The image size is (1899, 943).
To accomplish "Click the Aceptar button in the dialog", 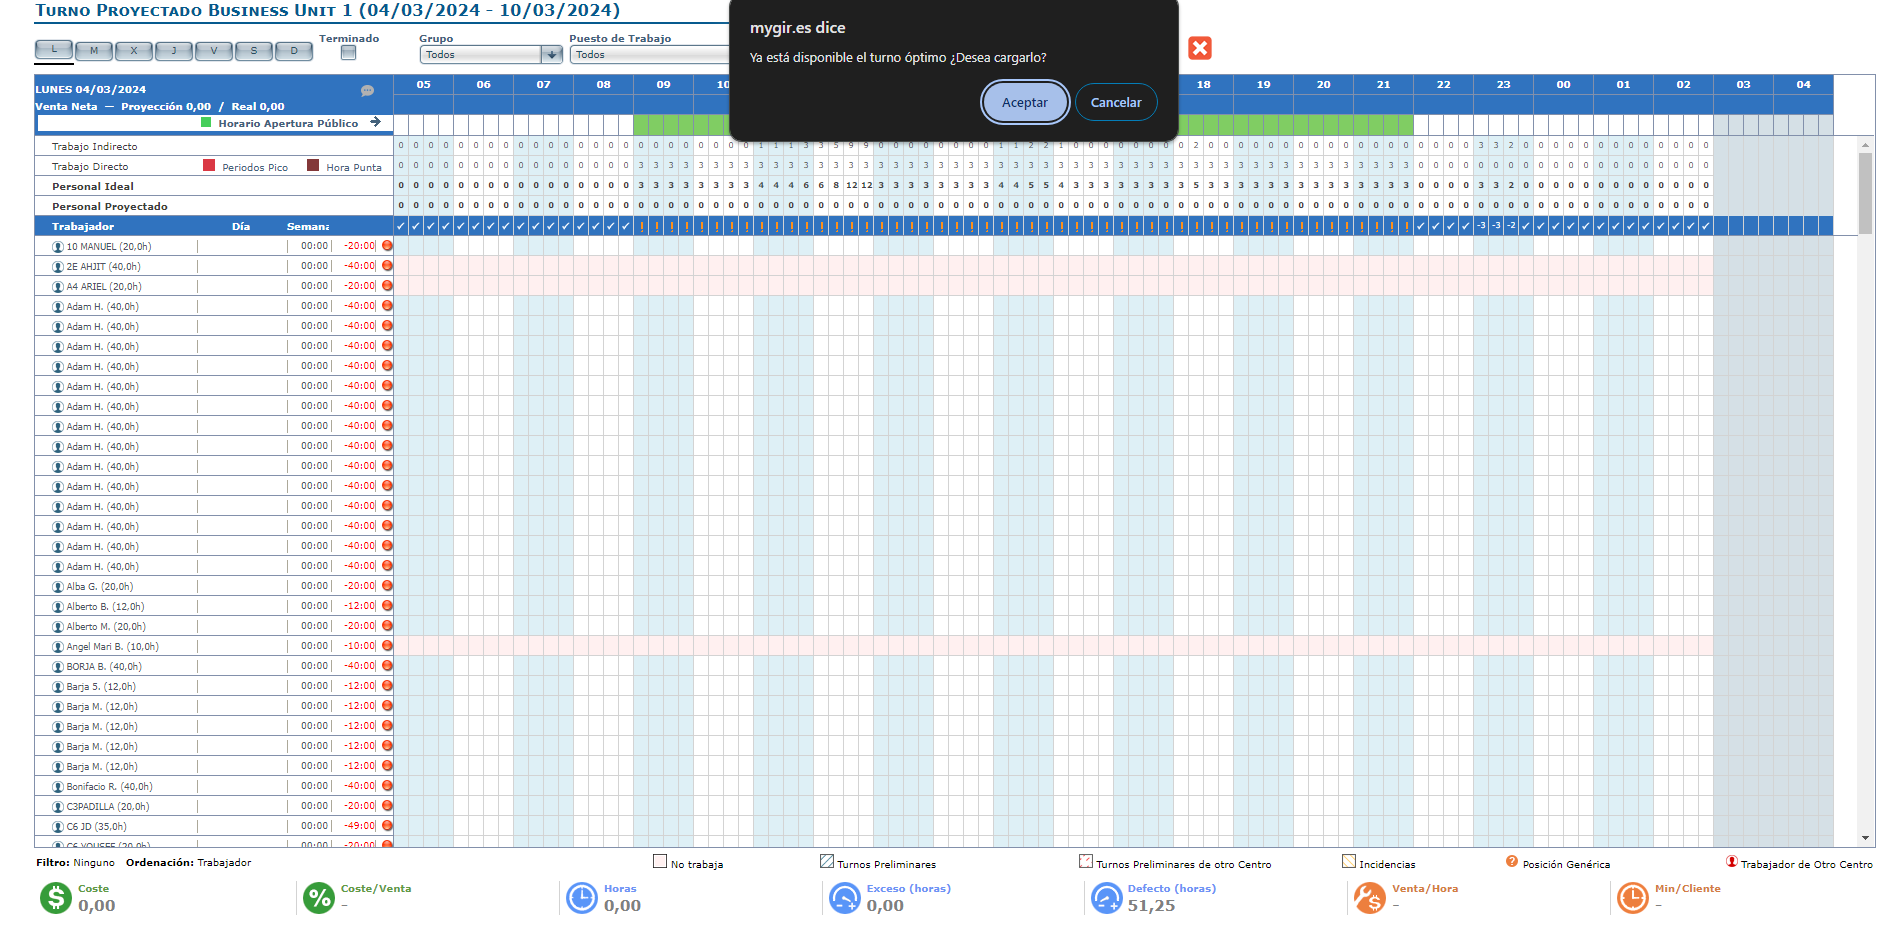I will [x=1024, y=102].
